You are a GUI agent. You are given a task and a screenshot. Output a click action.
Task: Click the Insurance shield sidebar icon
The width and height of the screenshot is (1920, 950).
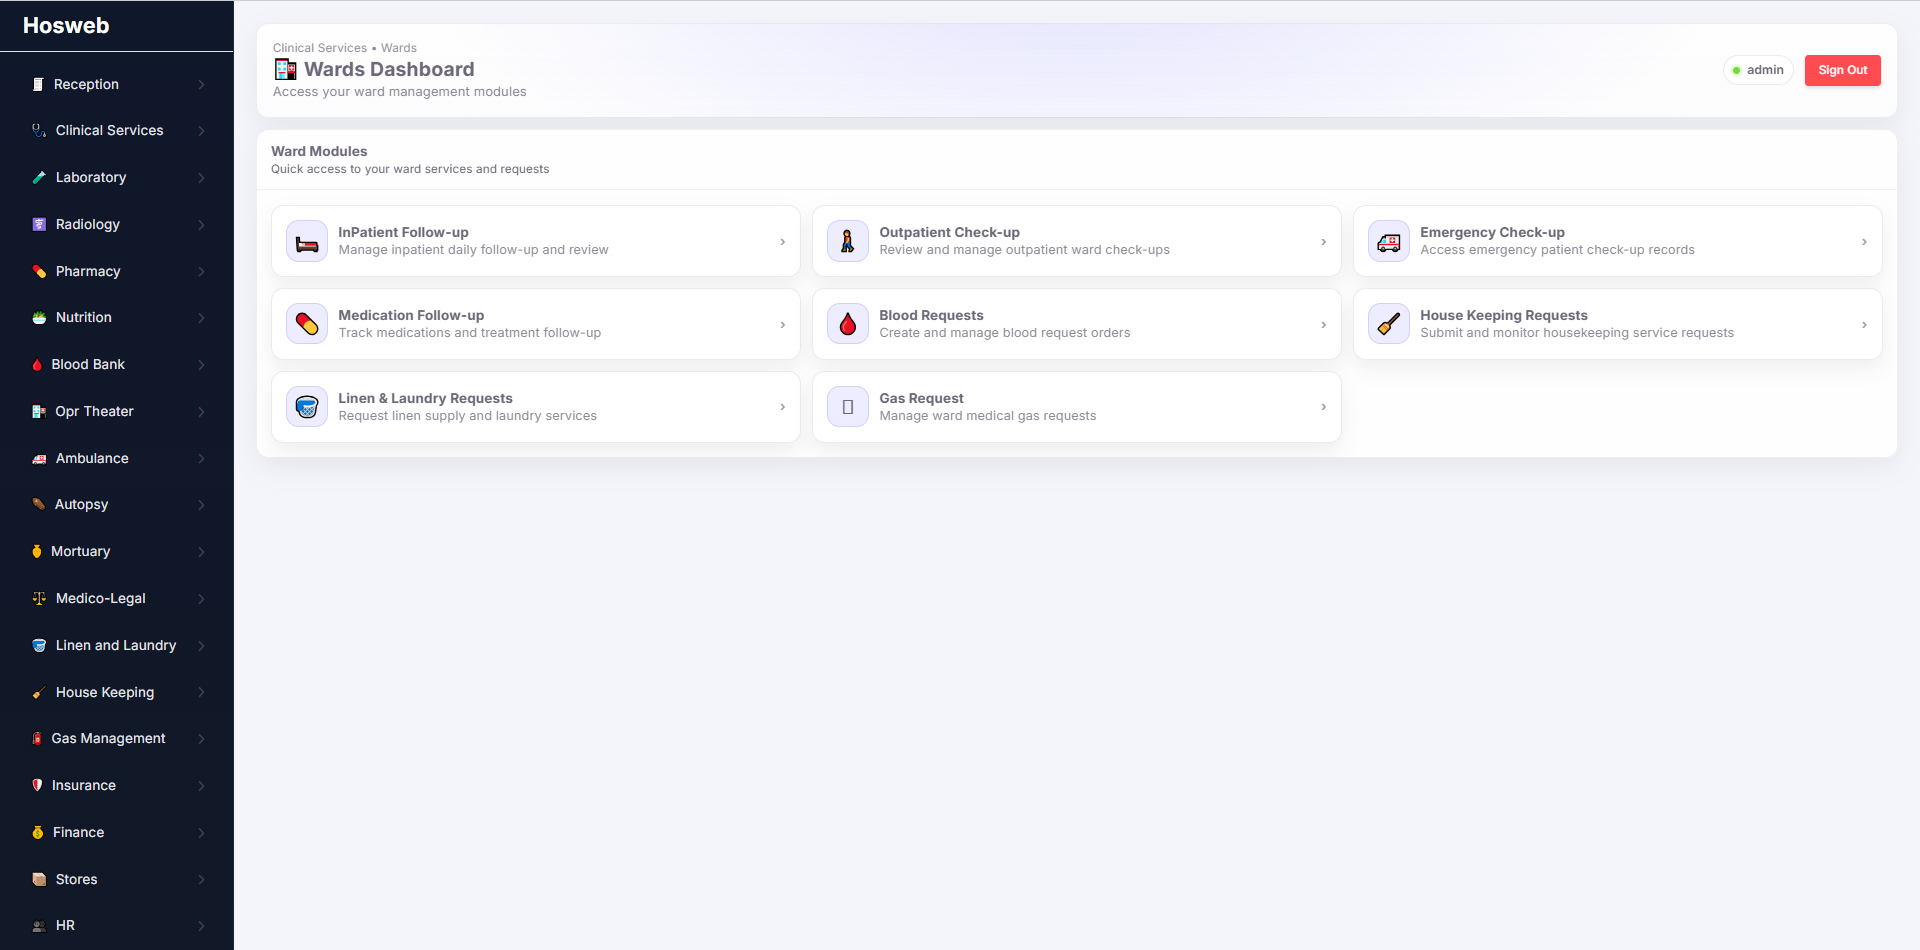pyautogui.click(x=37, y=785)
